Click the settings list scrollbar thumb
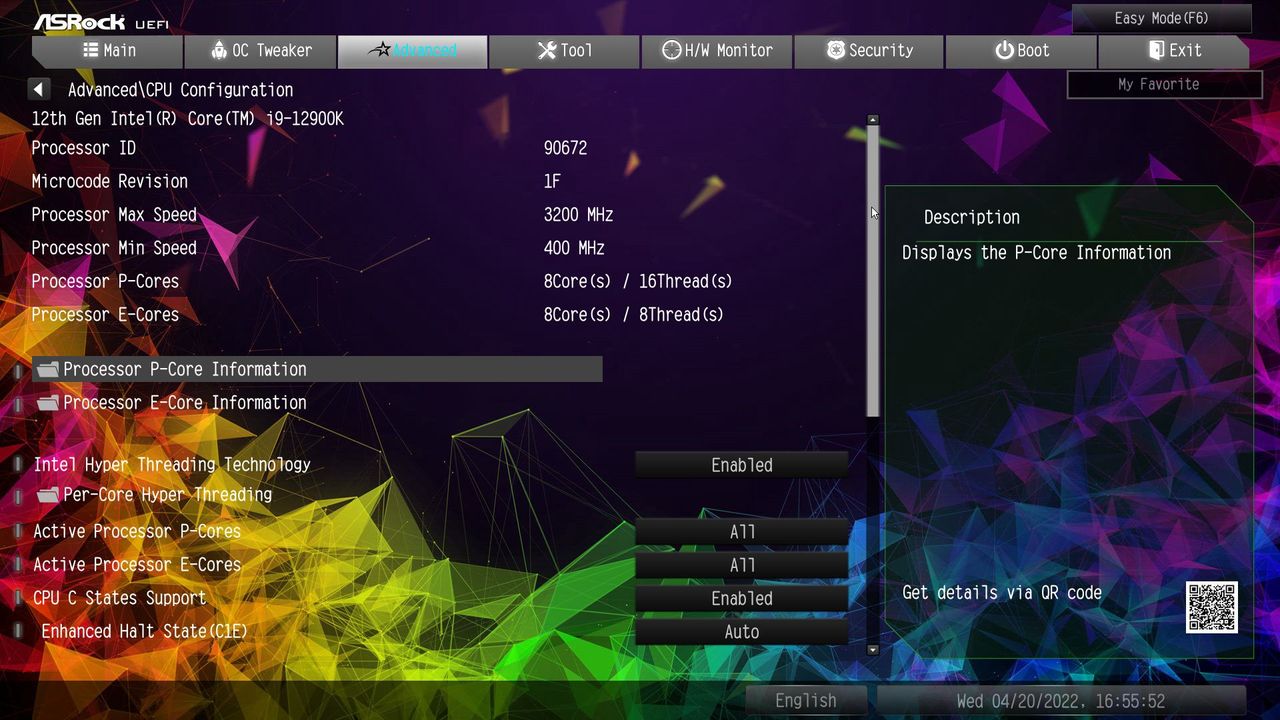The height and width of the screenshot is (720, 1280). pos(873,271)
